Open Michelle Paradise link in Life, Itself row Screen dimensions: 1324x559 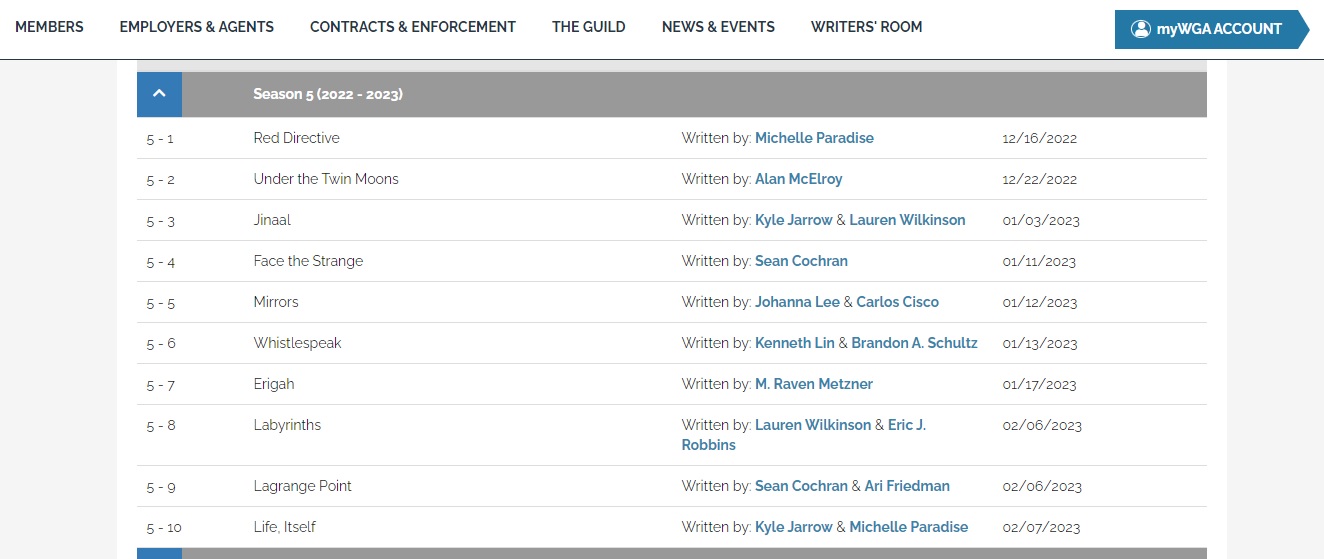tap(909, 527)
